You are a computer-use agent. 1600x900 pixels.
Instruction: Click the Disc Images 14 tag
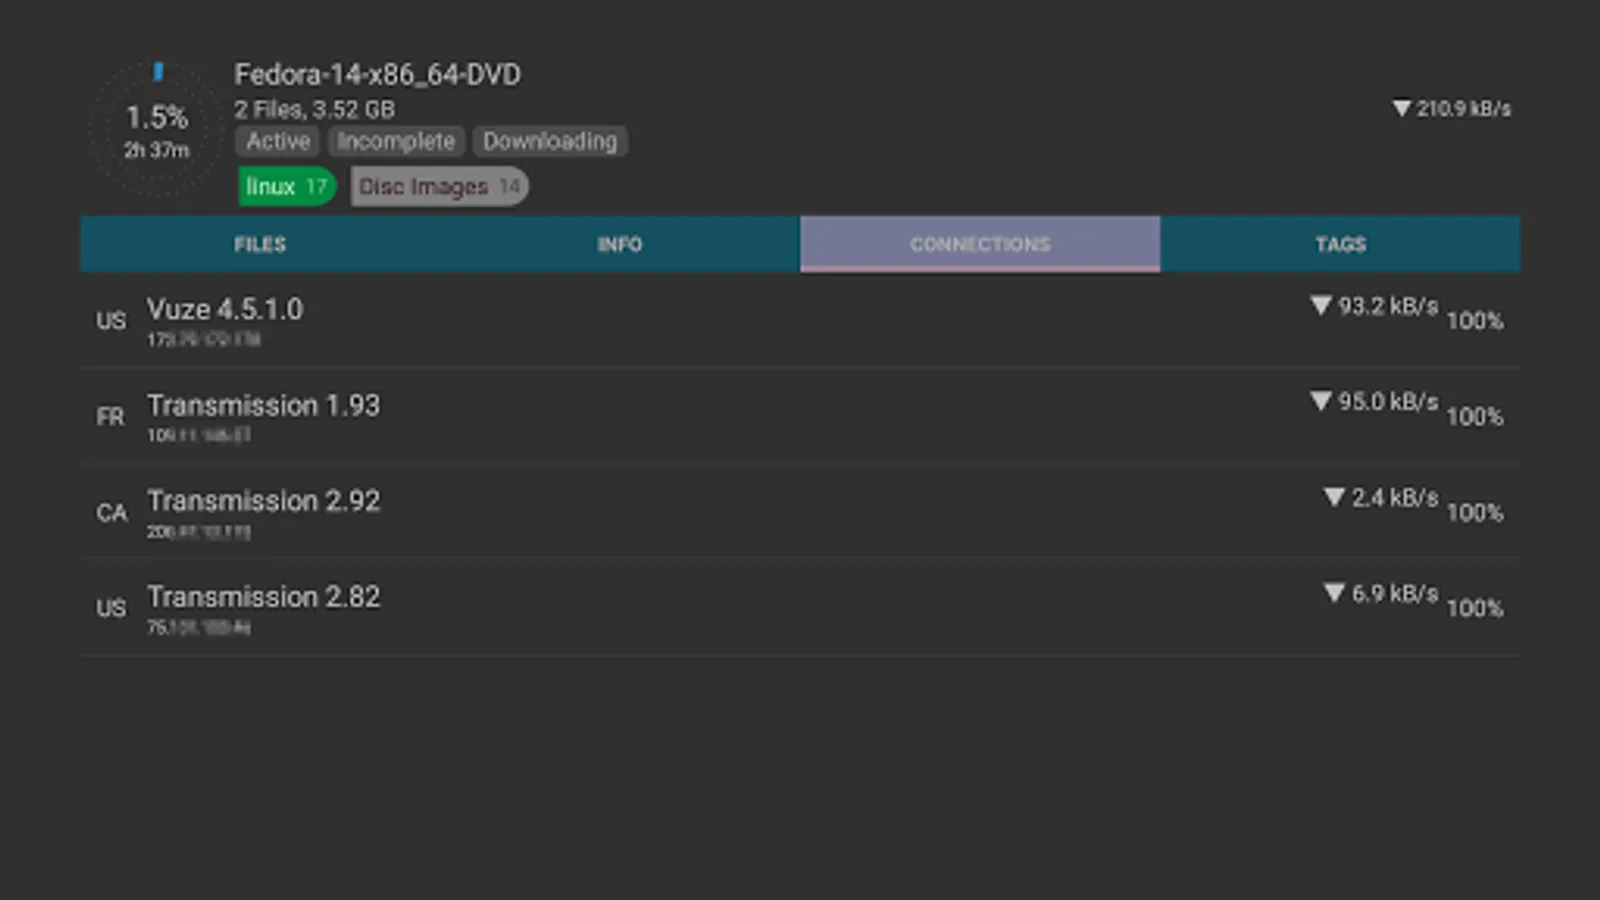point(439,186)
